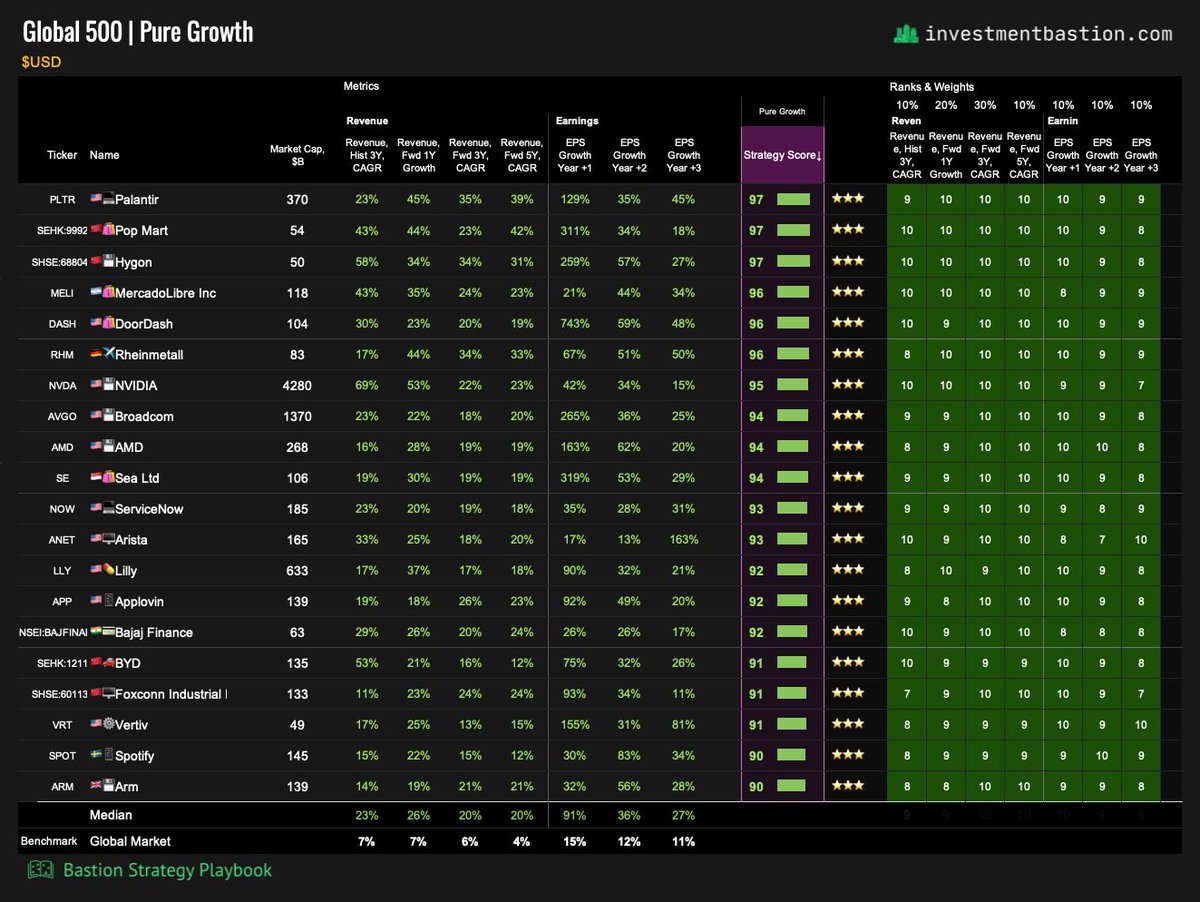Open the Bastion Strategy Playbook link
Image resolution: width=1200 pixels, height=902 pixels.
tap(167, 870)
